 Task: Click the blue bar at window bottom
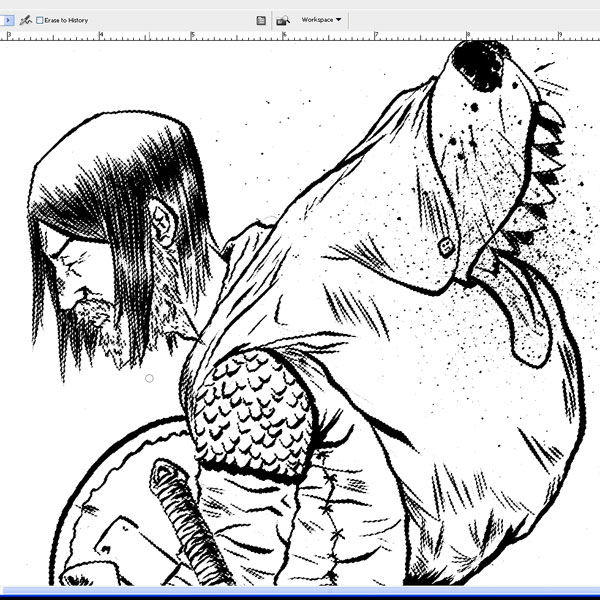[300, 592]
